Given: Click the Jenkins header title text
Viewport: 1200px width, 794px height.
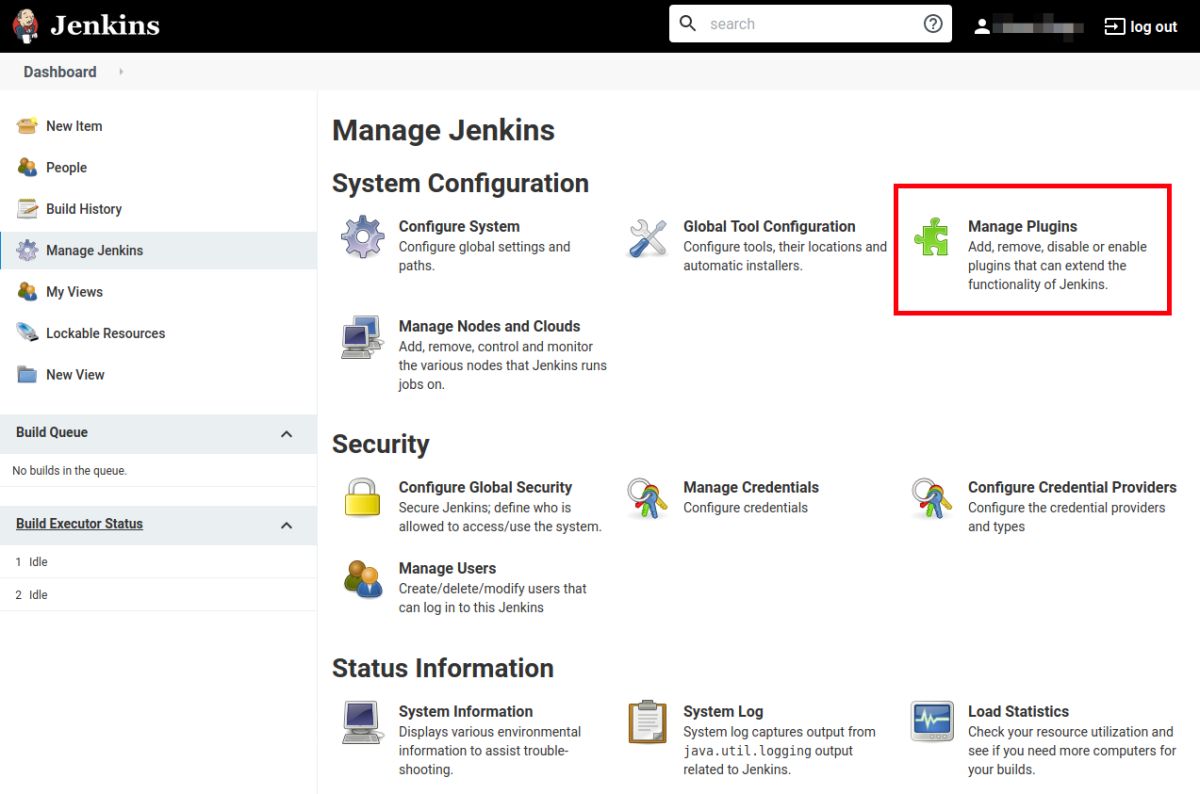Looking at the screenshot, I should point(105,25).
